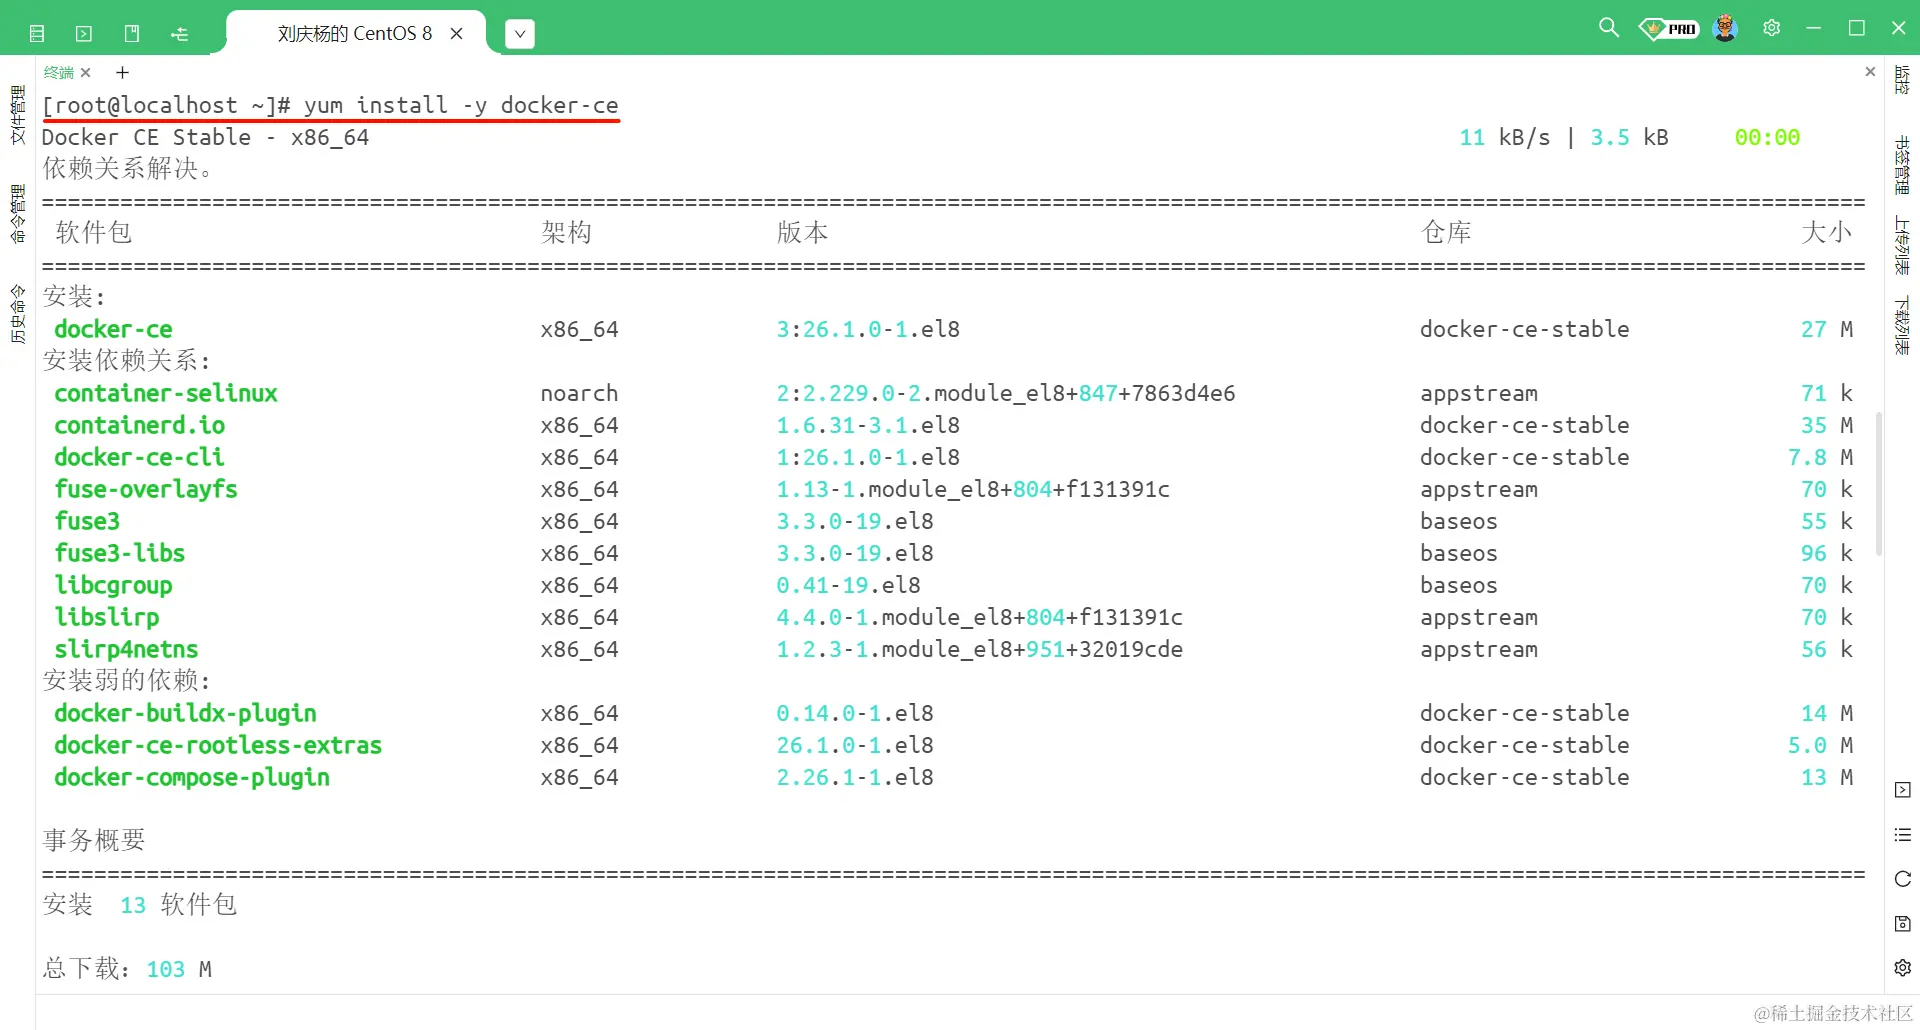1920x1030 pixels.
Task: Click the 安装 13 软件包 summary line
Action: coord(140,904)
